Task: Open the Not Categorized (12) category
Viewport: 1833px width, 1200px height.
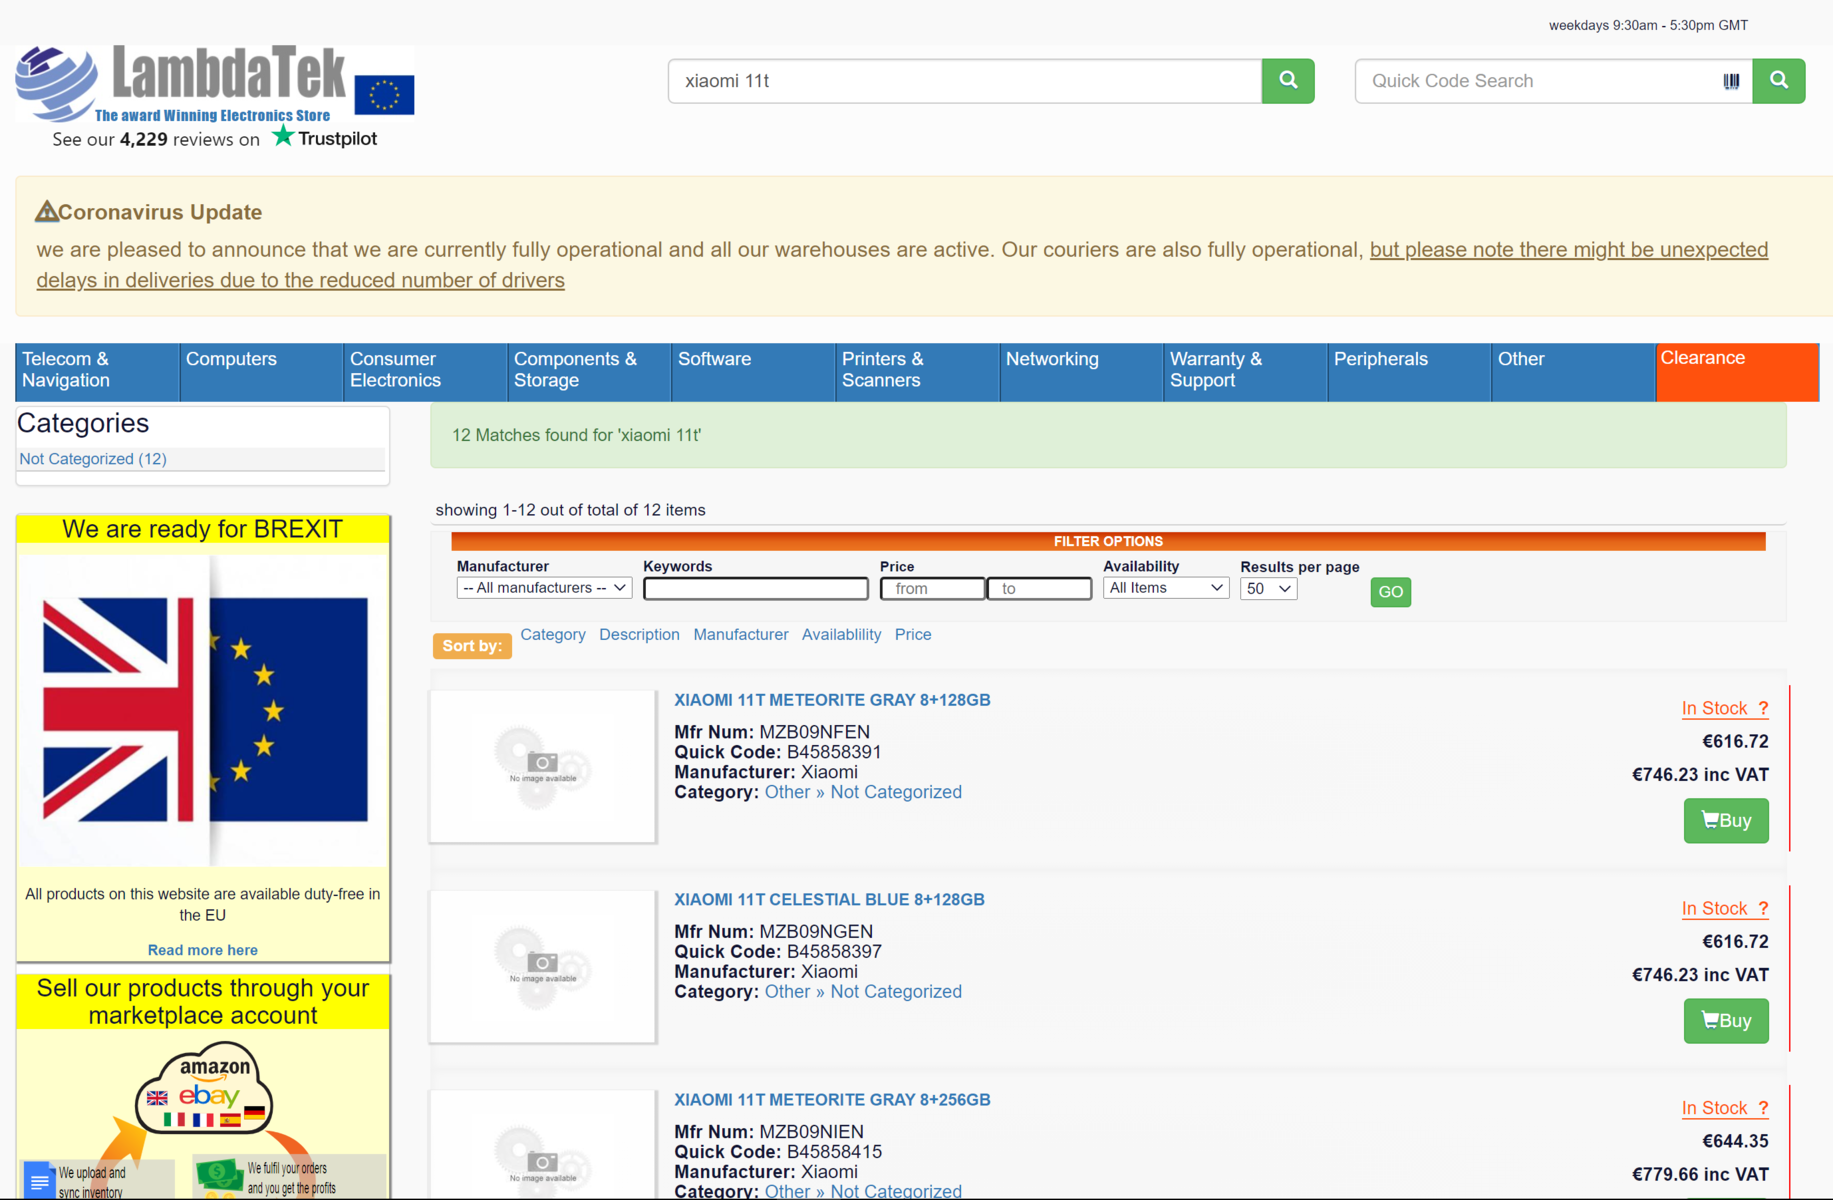Action: pos(93,458)
